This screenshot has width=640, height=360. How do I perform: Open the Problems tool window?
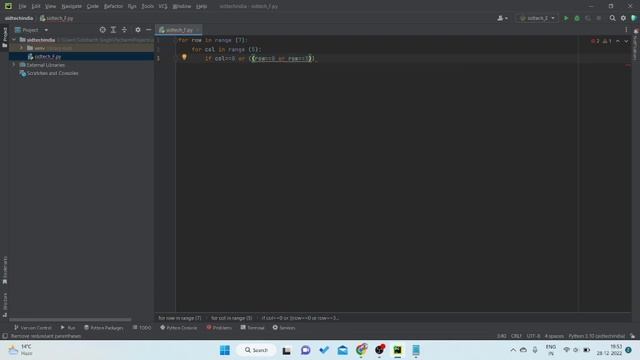219,327
